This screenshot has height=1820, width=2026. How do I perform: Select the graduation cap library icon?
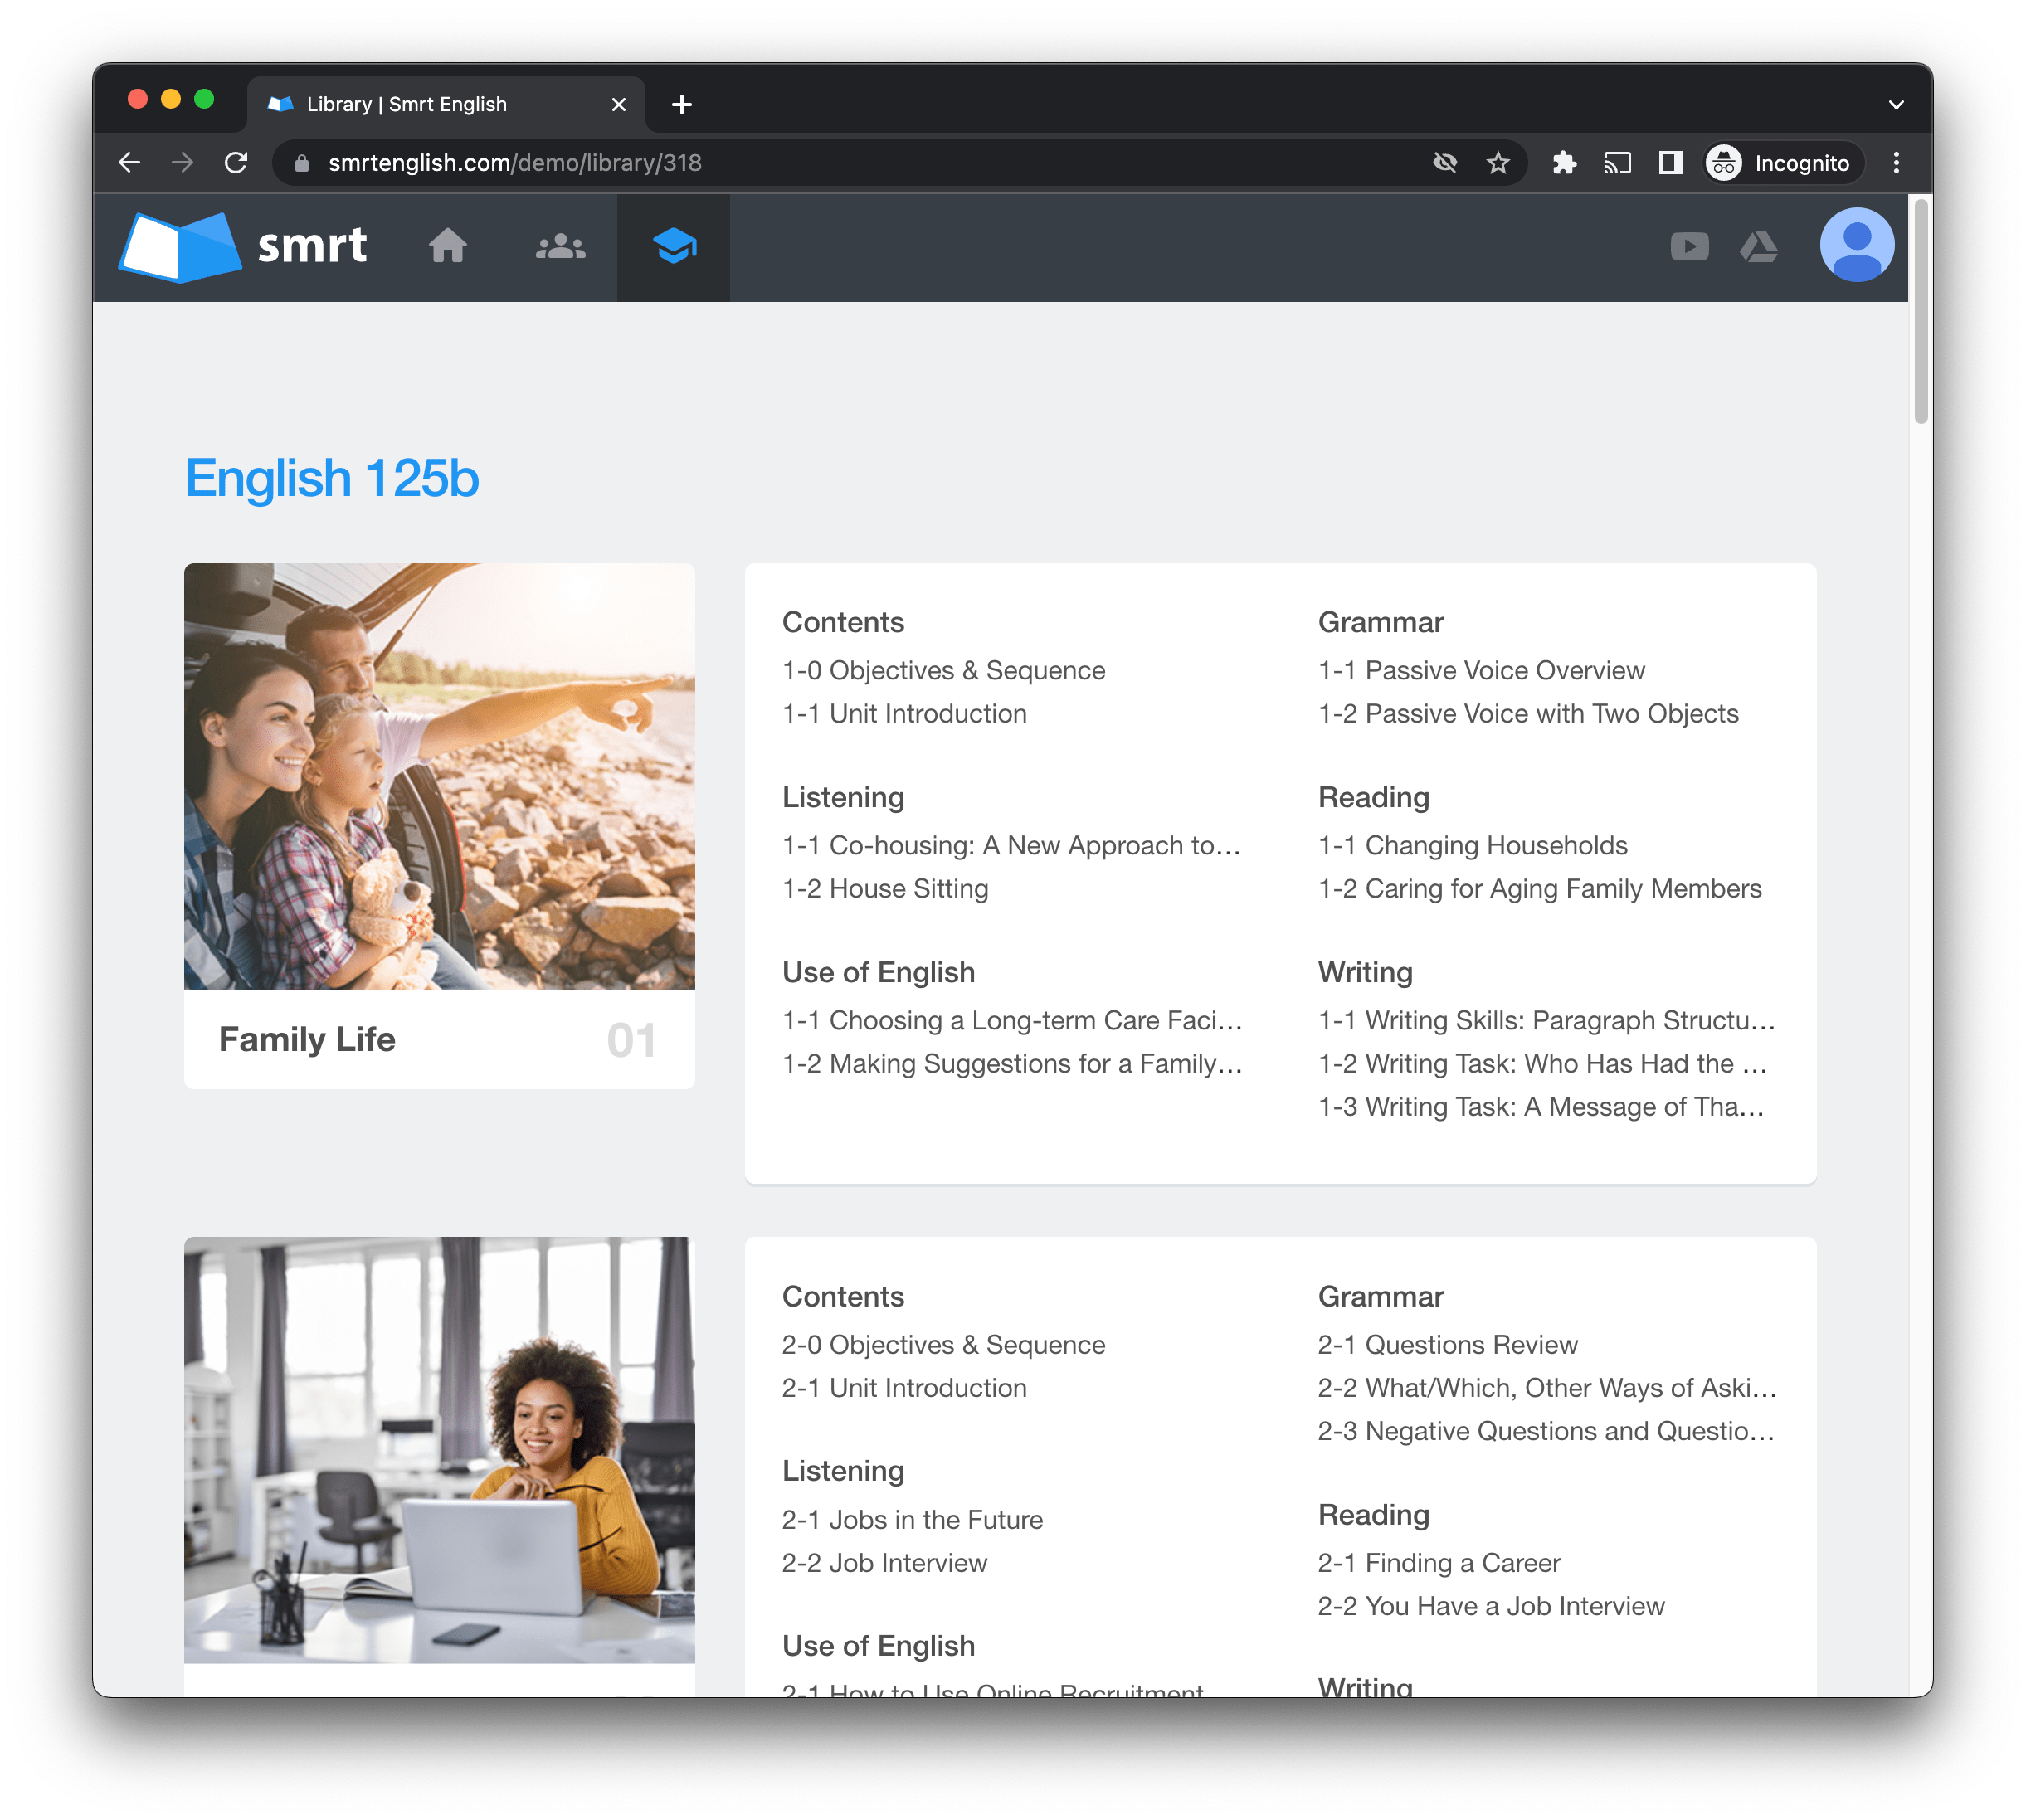(674, 246)
